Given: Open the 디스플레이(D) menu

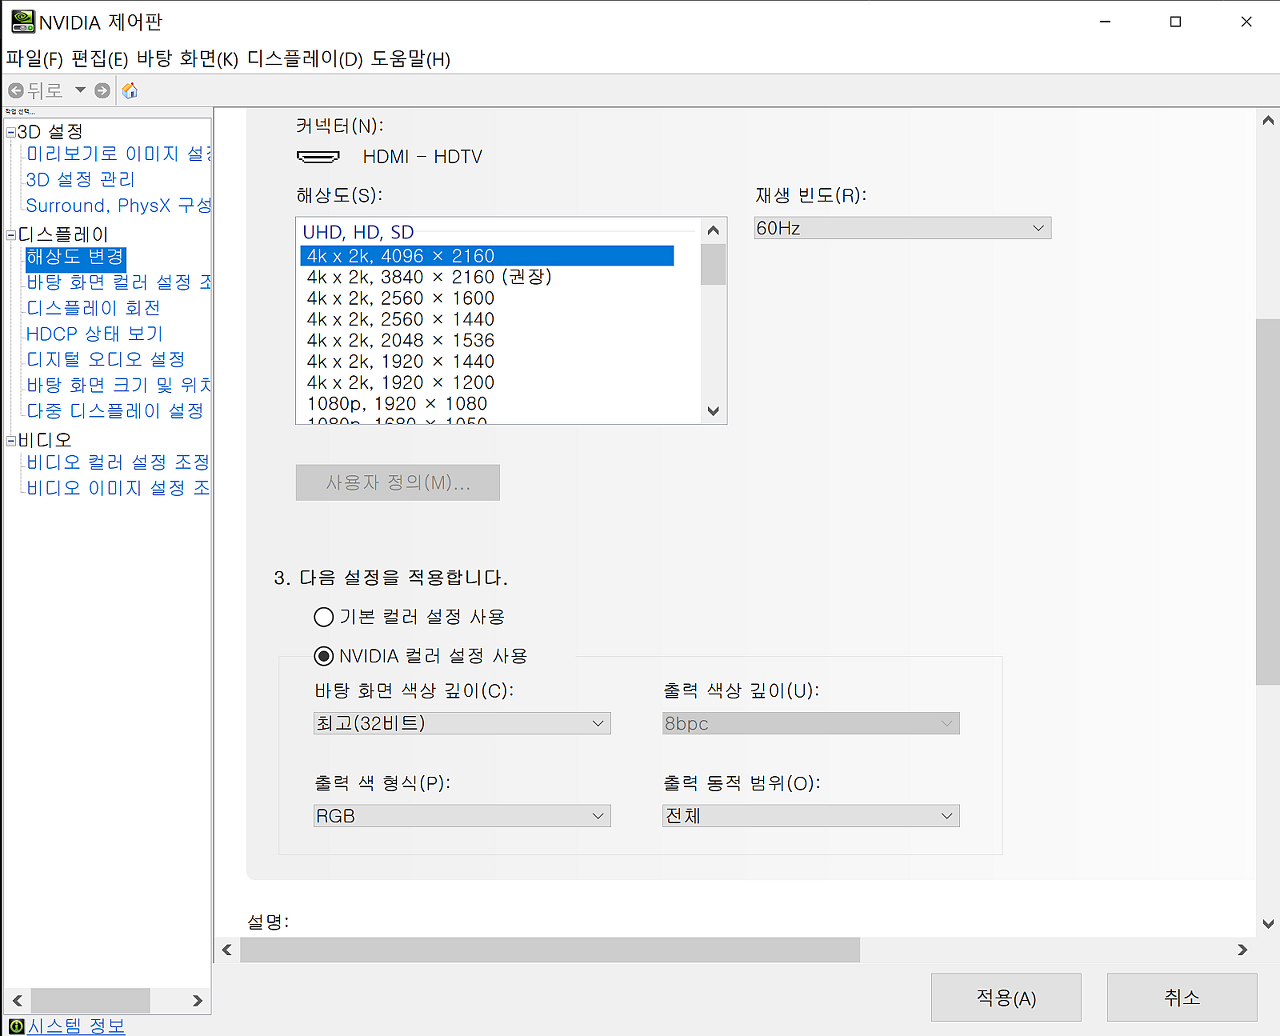Looking at the screenshot, I should [305, 59].
